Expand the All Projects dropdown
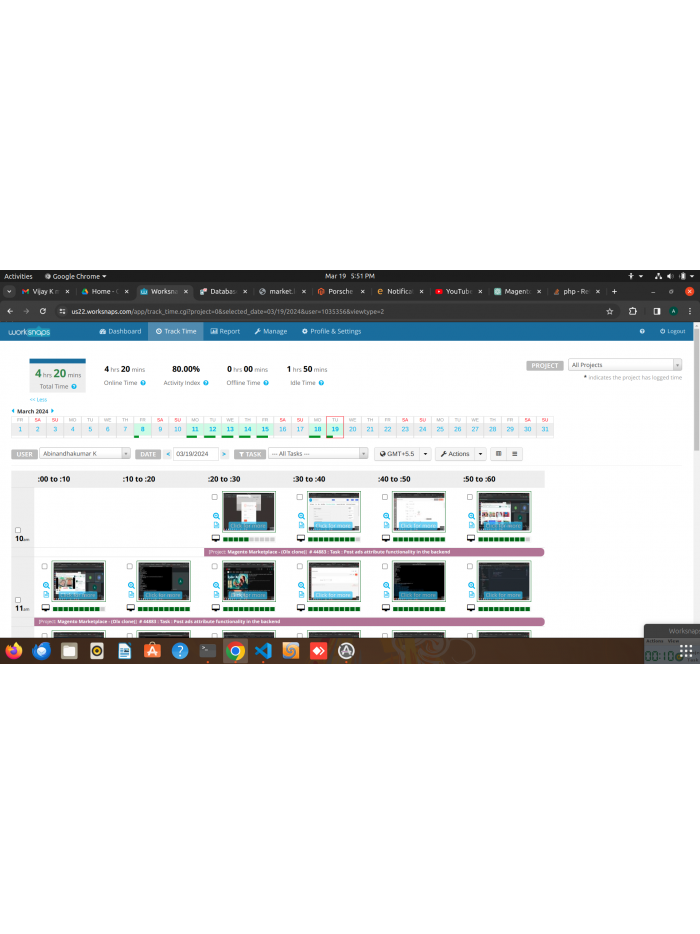Viewport: 700px width, 934px height. point(625,365)
